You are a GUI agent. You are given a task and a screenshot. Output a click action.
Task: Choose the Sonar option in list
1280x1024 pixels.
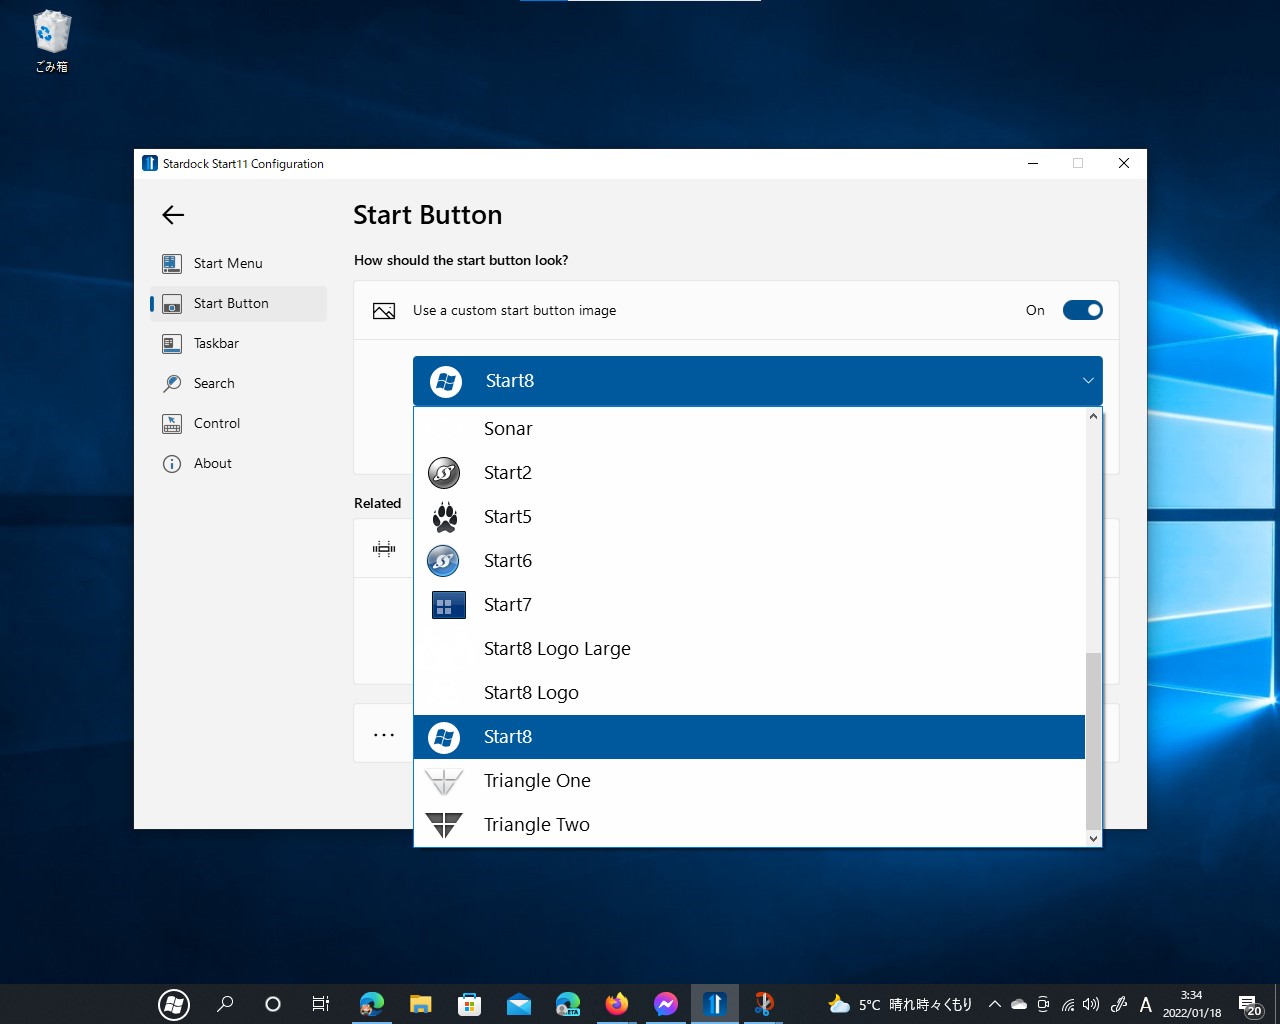click(508, 429)
